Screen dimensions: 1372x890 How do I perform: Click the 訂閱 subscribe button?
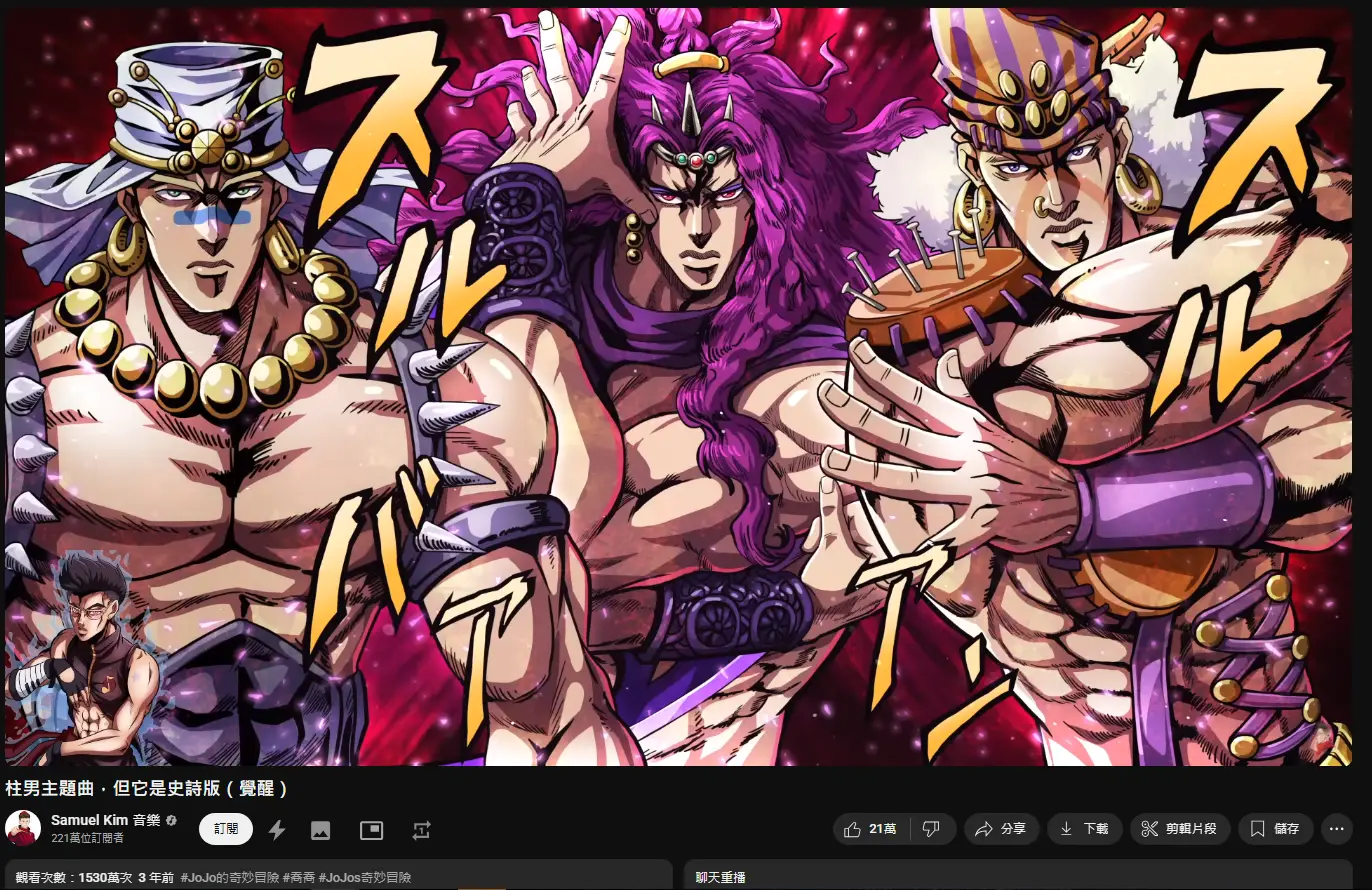pos(226,829)
